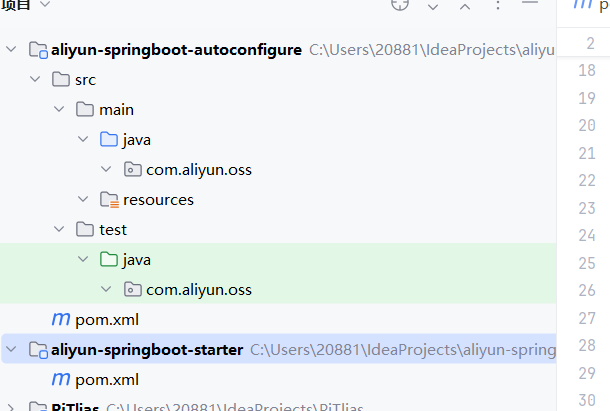Viewport: 610px width, 411px height.
Task: Click the aliyun-springboot-autoconfigure module folder icon
Action: pos(38,50)
